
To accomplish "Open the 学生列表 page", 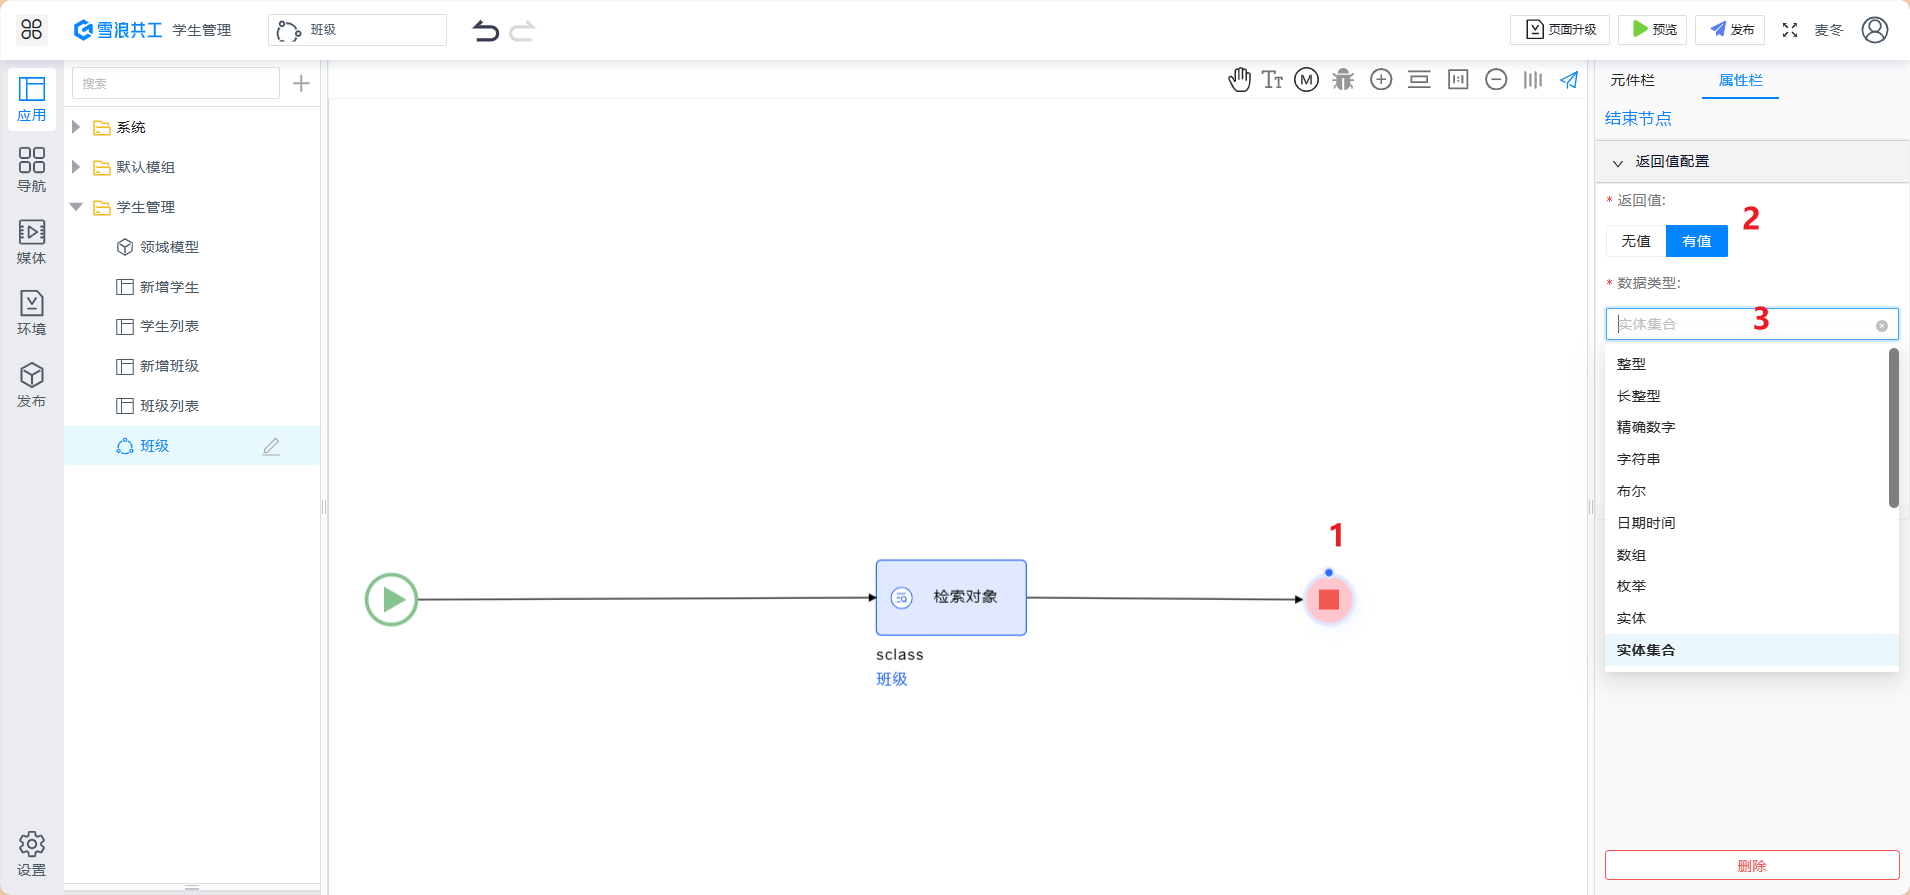I will pos(169,326).
